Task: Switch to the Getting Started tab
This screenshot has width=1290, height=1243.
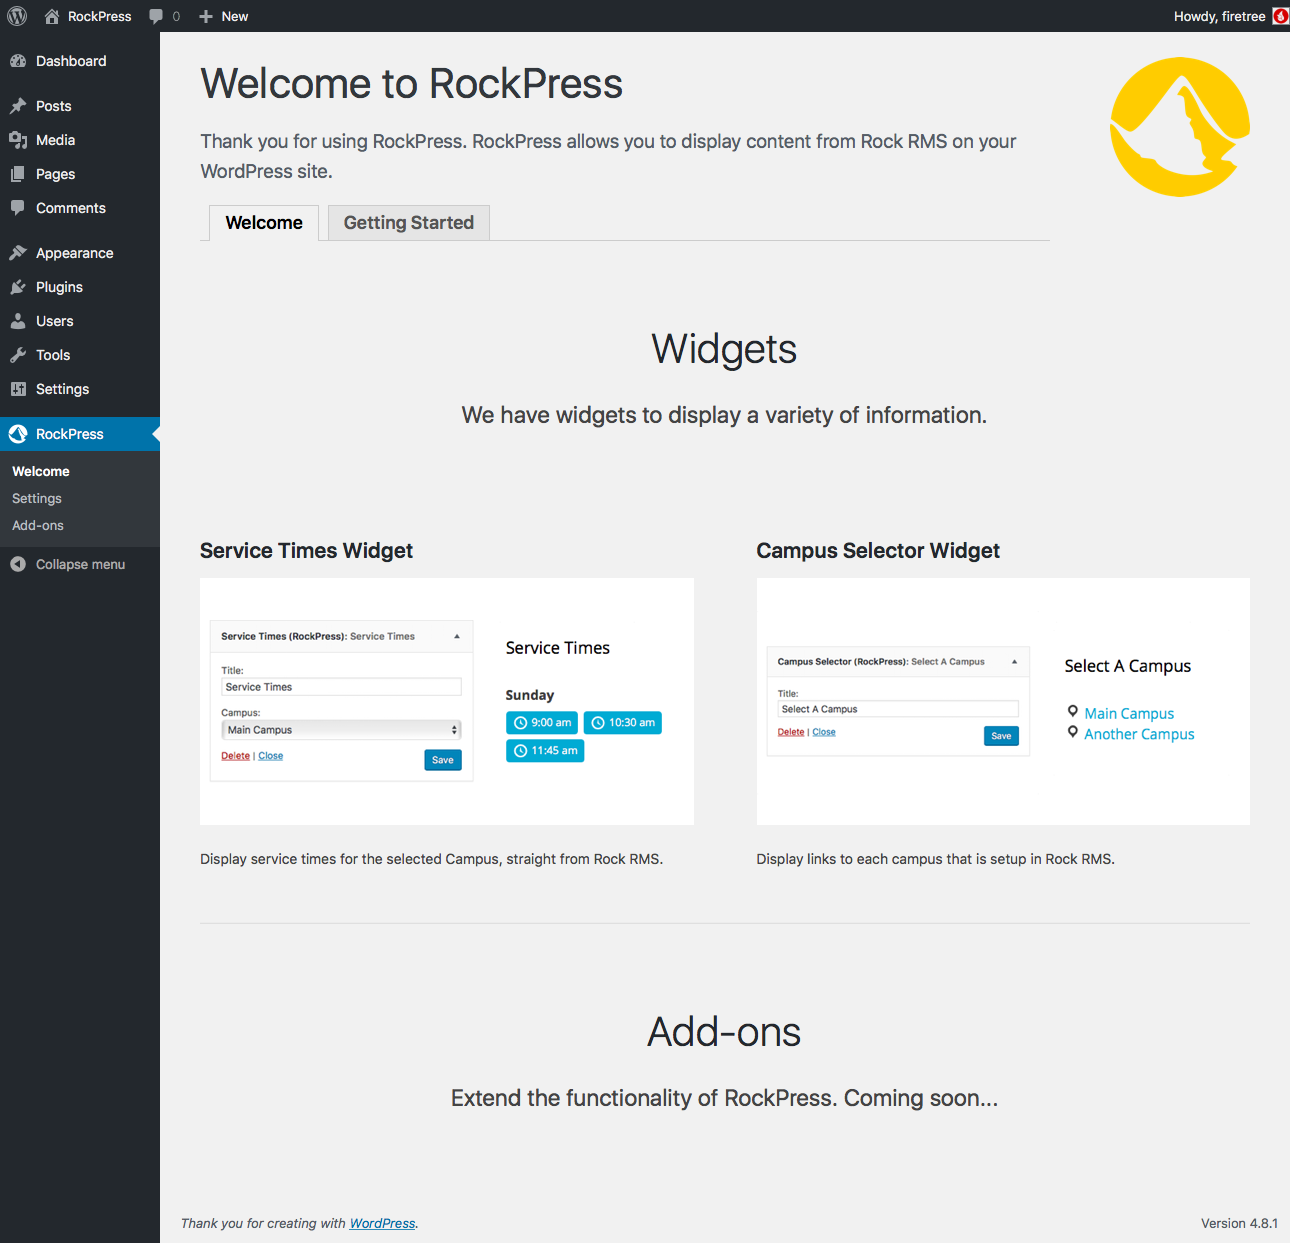Action: [408, 223]
